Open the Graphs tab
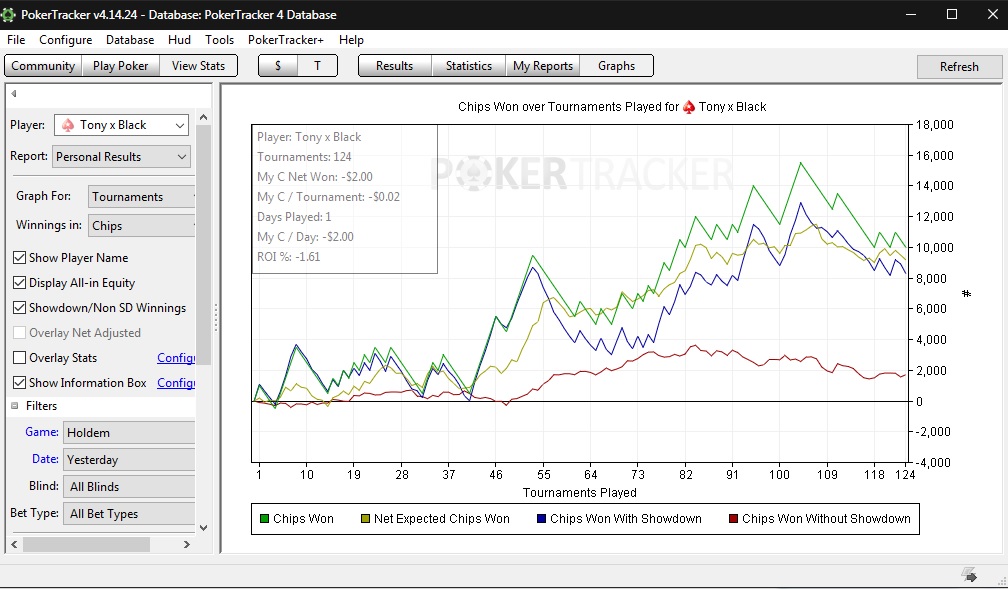The image size is (1008, 589). [616, 66]
